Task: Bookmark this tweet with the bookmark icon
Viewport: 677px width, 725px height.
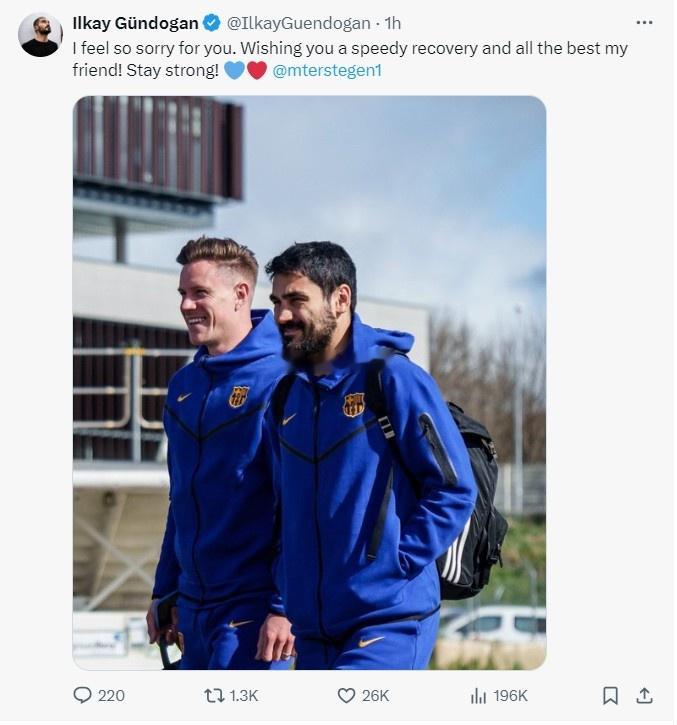Action: pos(610,695)
